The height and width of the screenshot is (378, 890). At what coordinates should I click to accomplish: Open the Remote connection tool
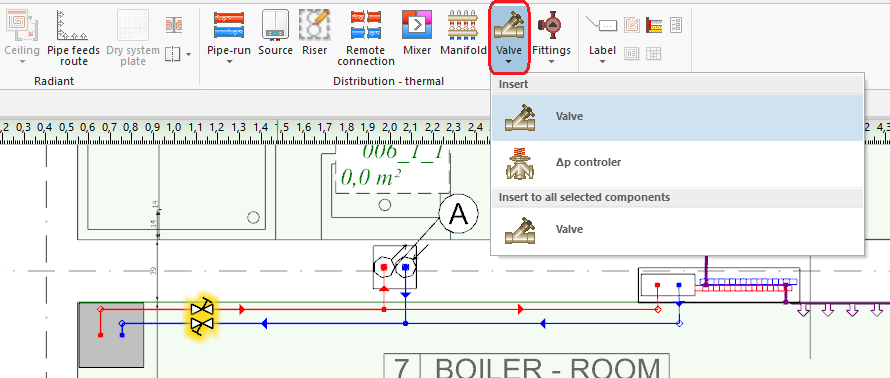(x=366, y=25)
